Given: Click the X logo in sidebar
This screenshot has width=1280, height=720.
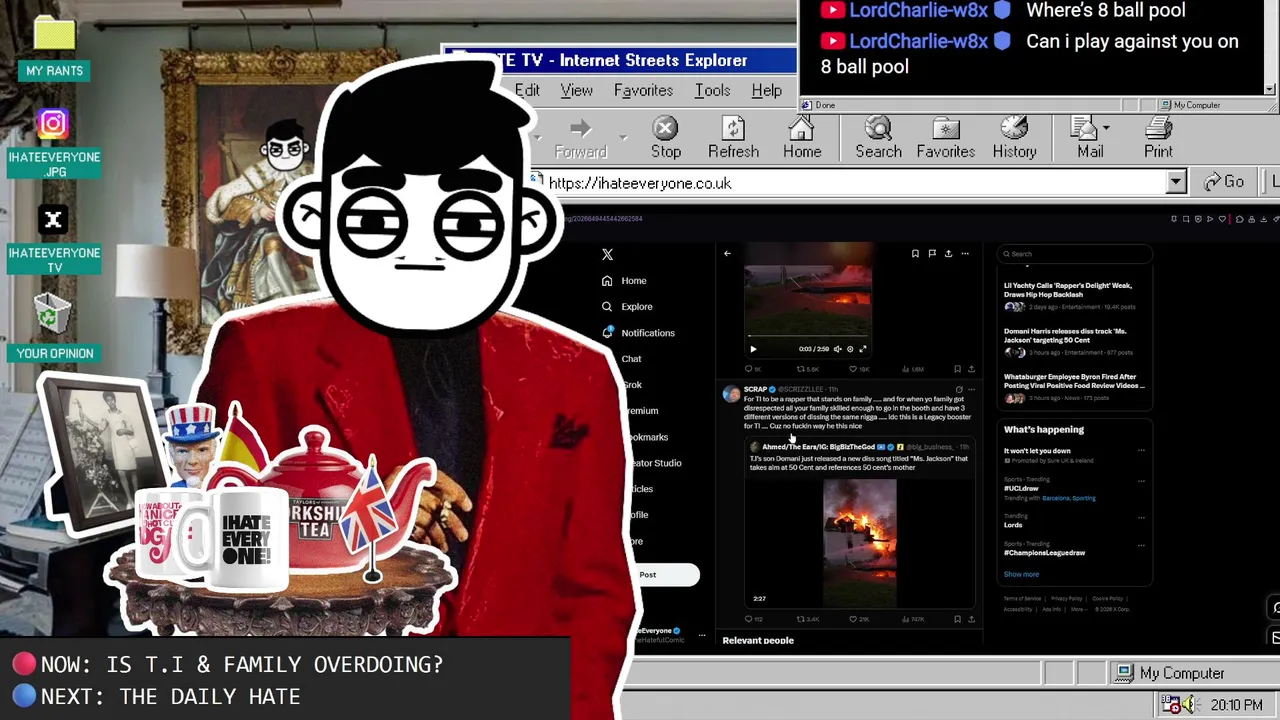Looking at the screenshot, I should (x=607, y=255).
